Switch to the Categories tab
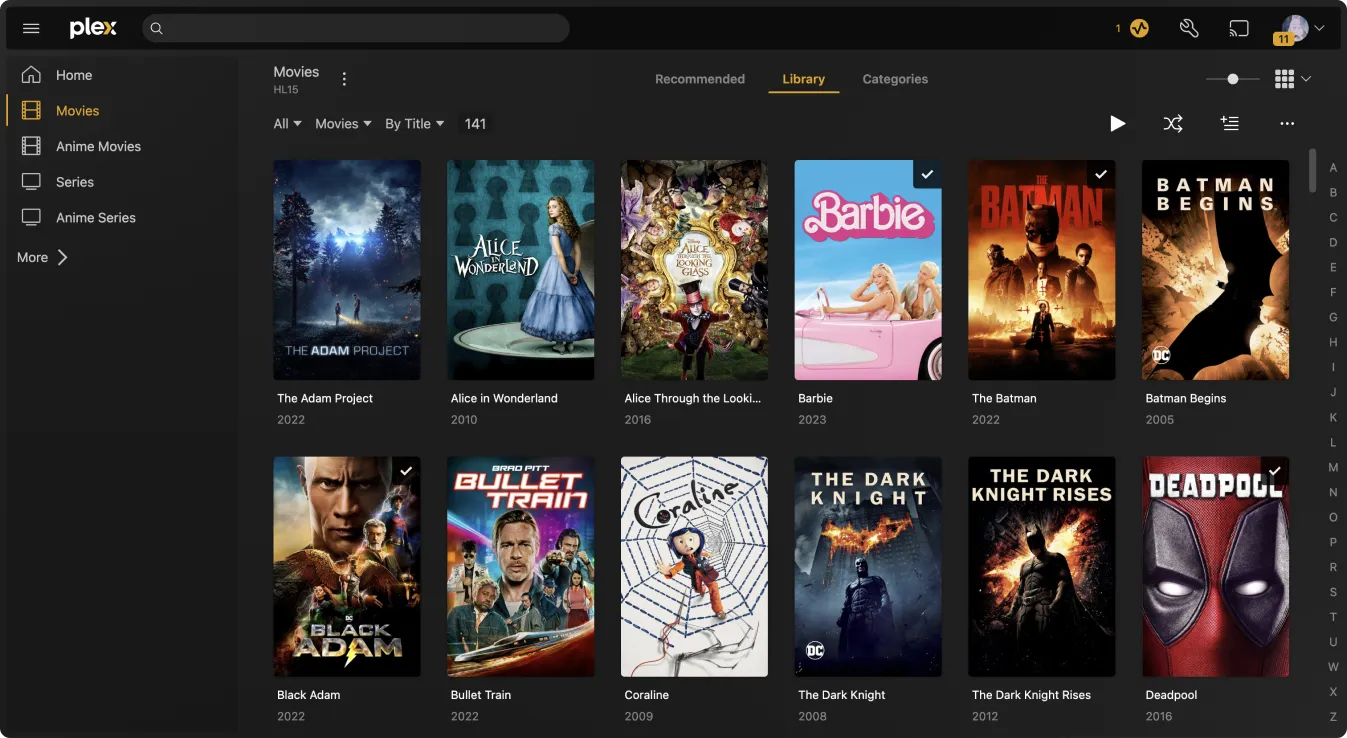This screenshot has height=738, width=1347. pyautogui.click(x=895, y=79)
